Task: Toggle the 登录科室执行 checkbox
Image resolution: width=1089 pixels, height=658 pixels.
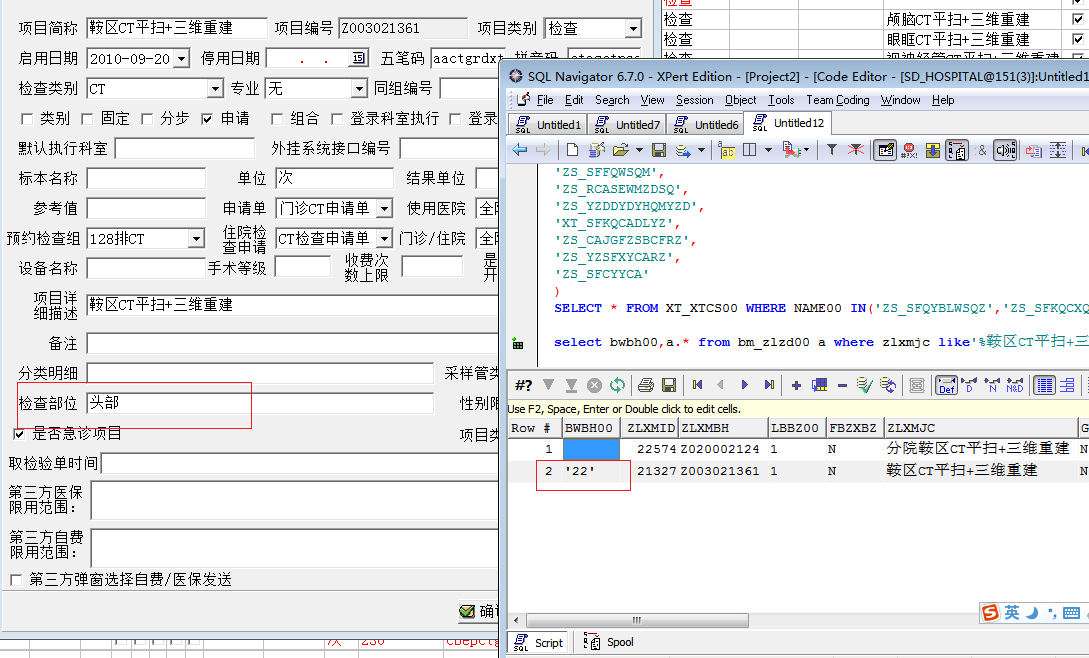Action: (337, 120)
